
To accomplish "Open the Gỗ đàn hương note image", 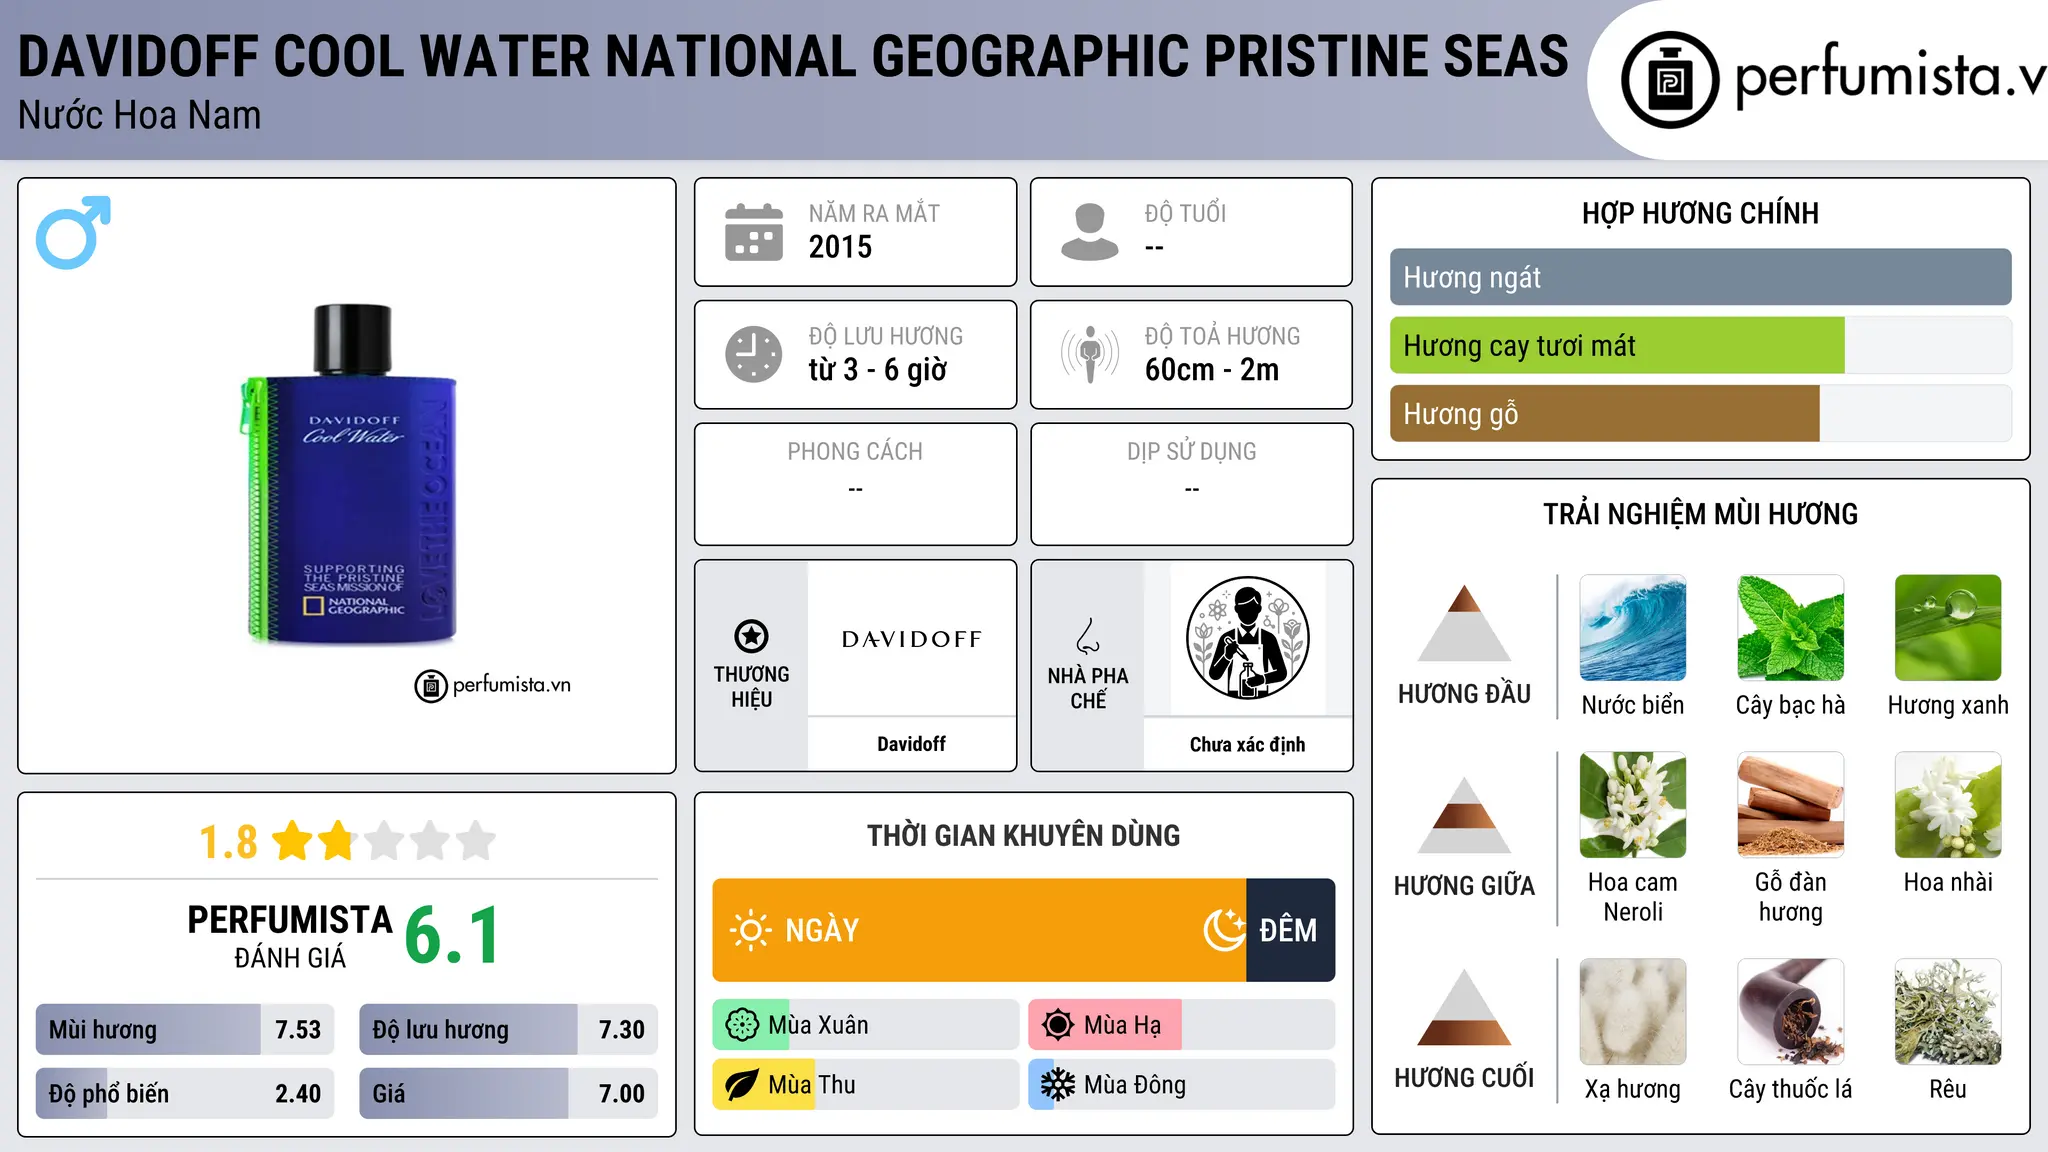I will point(1790,805).
